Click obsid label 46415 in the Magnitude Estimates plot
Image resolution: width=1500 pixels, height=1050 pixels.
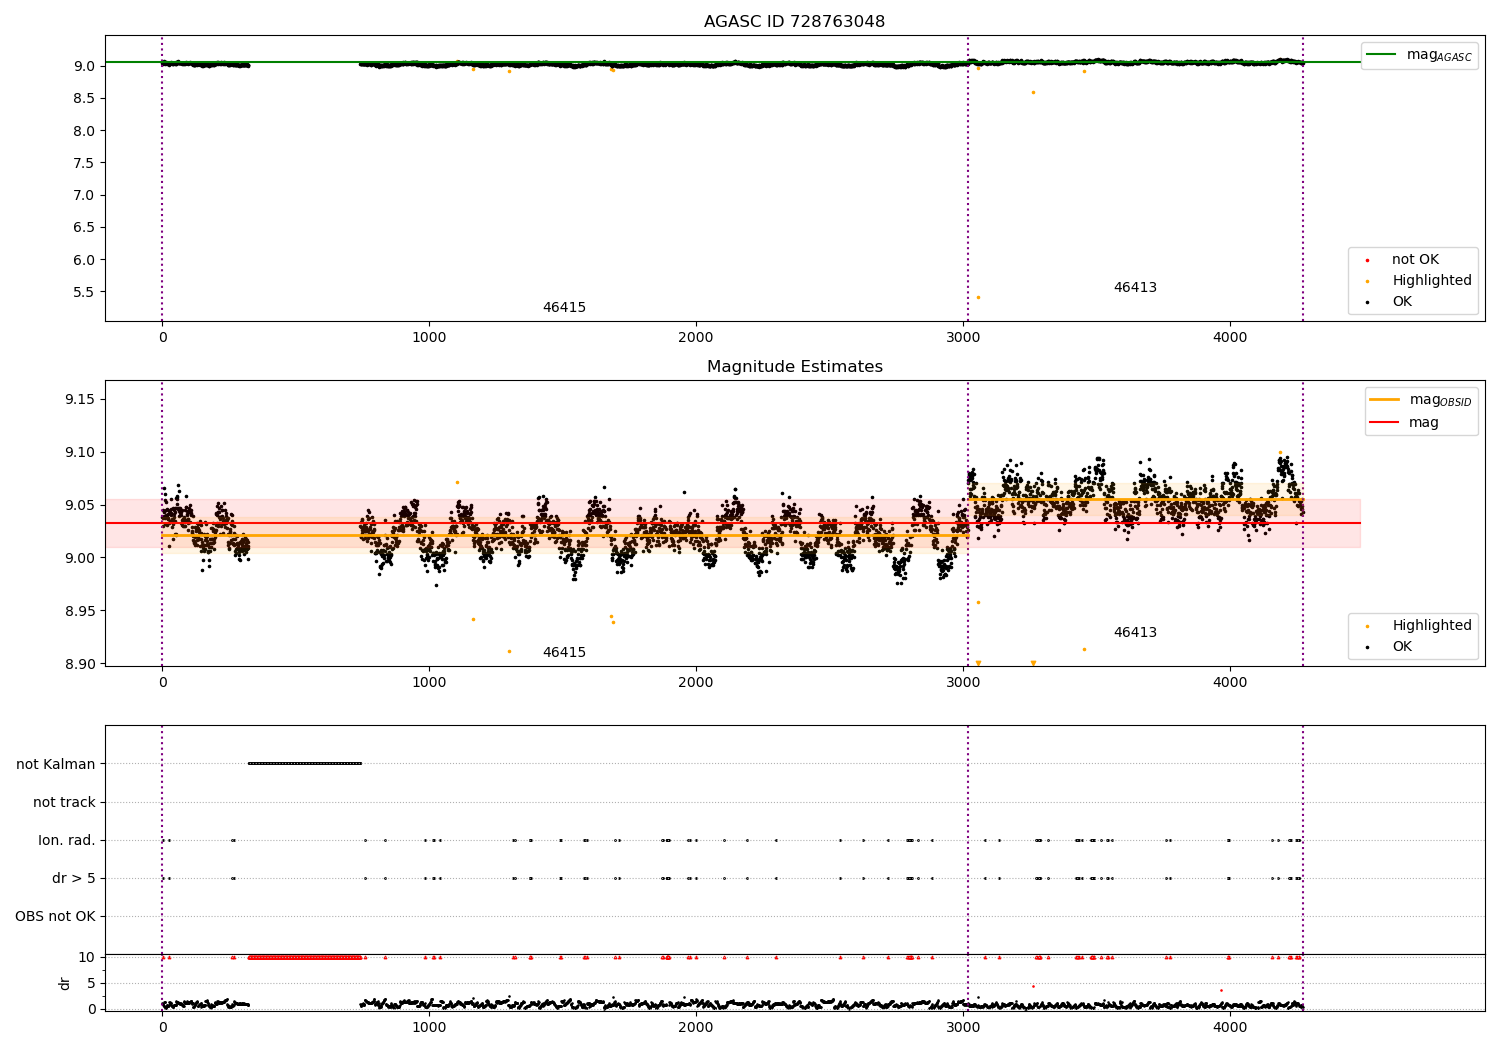564,653
